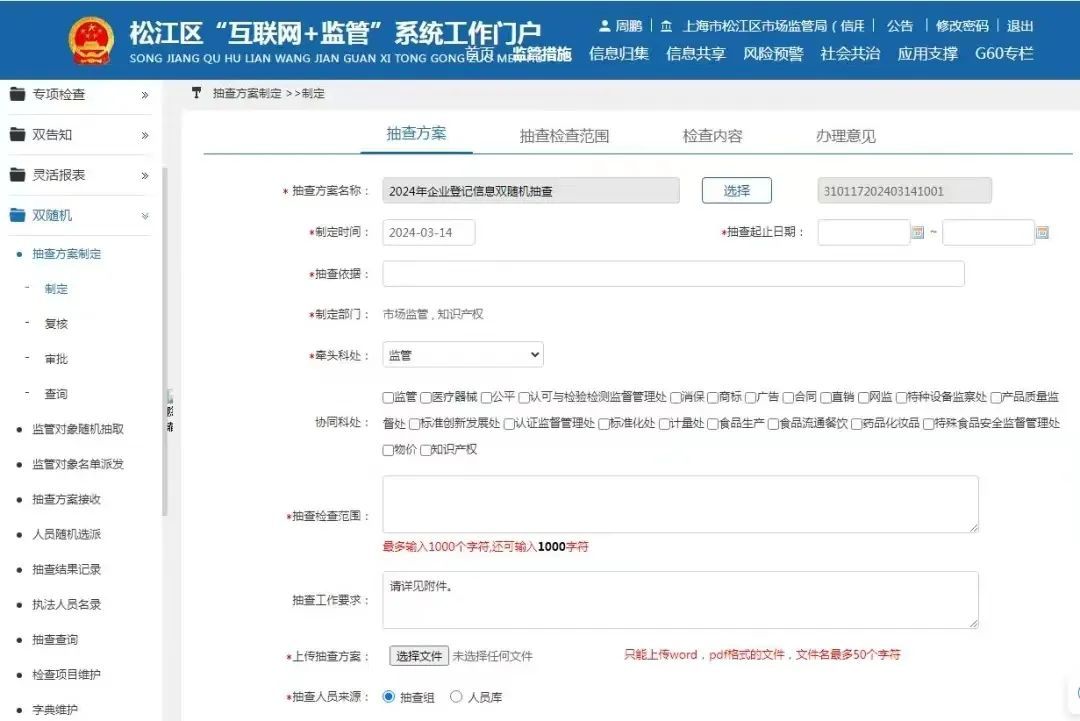The height and width of the screenshot is (721, 1080).
Task: Open 人员随机选派 in the sidebar
Action: coord(67,534)
